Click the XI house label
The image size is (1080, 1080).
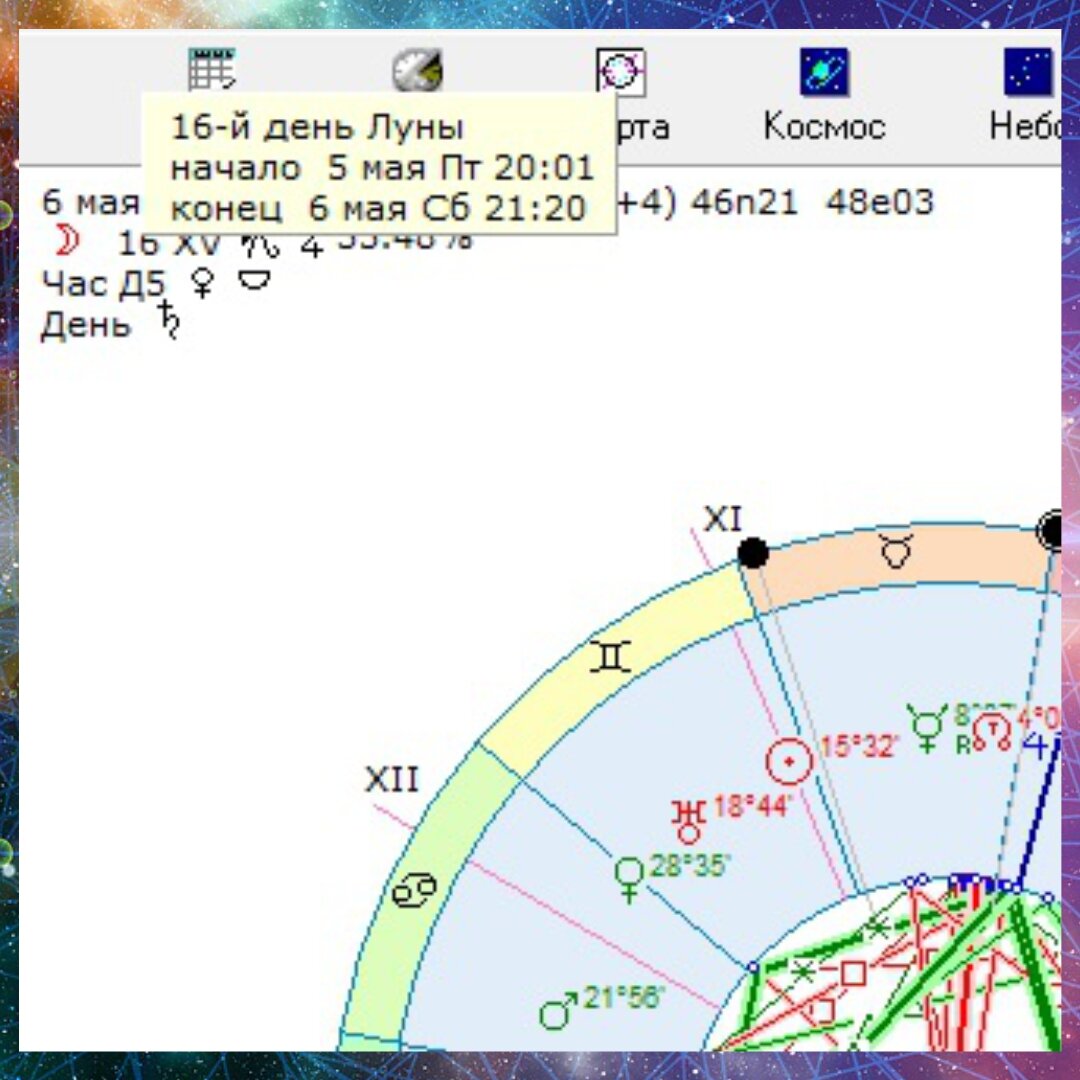723,519
